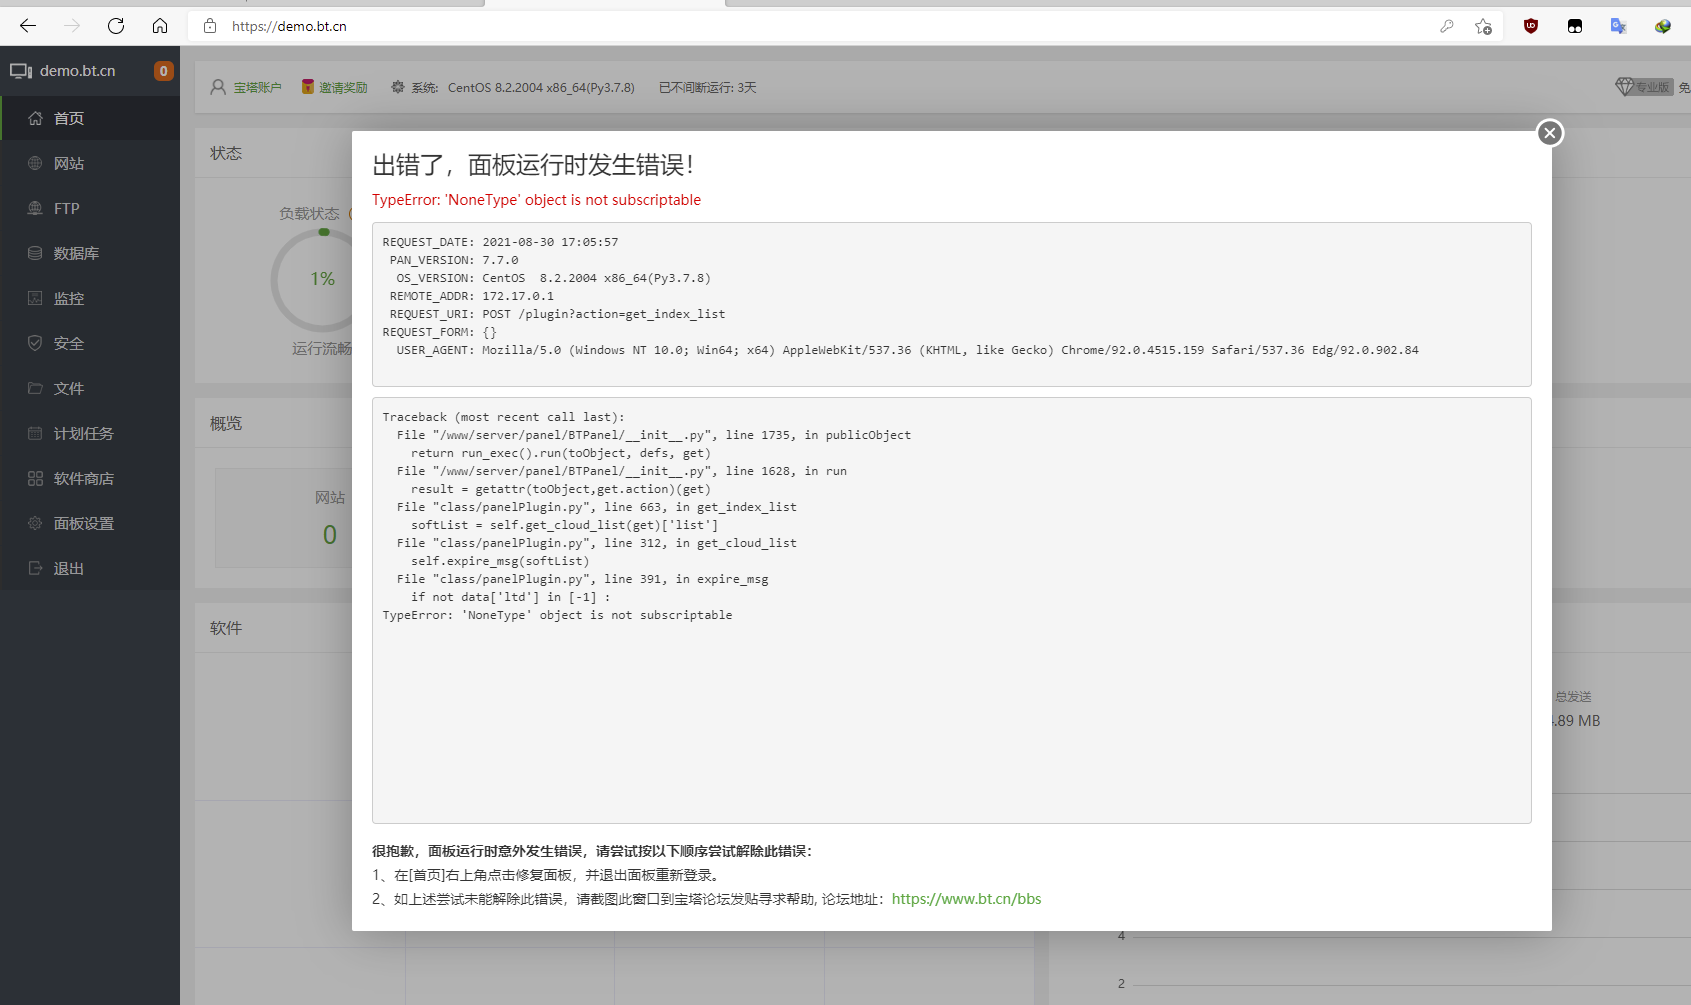Click the database cylinder icon
Image resolution: width=1691 pixels, height=1005 pixels.
[x=35, y=253]
